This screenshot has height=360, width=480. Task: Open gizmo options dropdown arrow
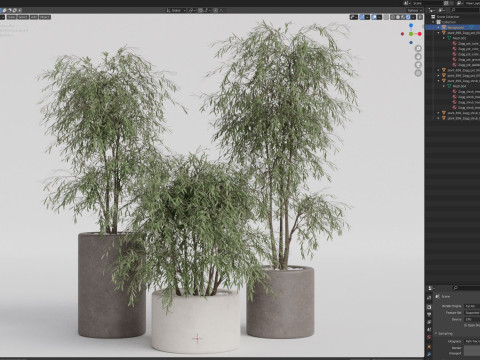tap(367, 17)
